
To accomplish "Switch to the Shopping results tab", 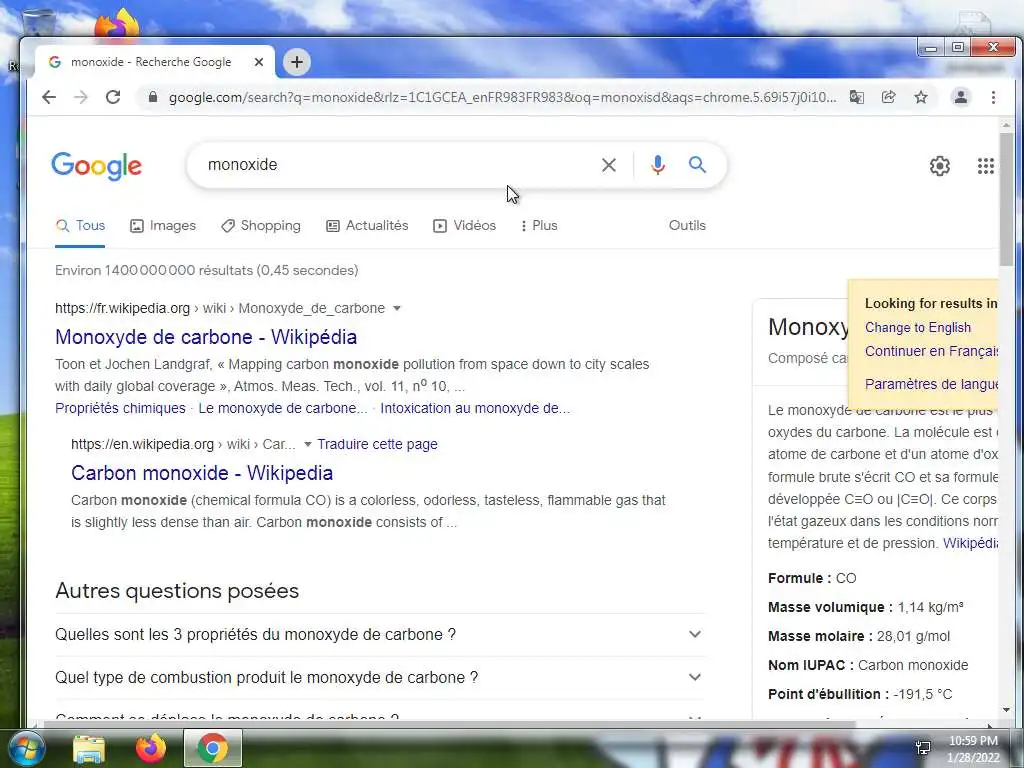I will (x=261, y=225).
